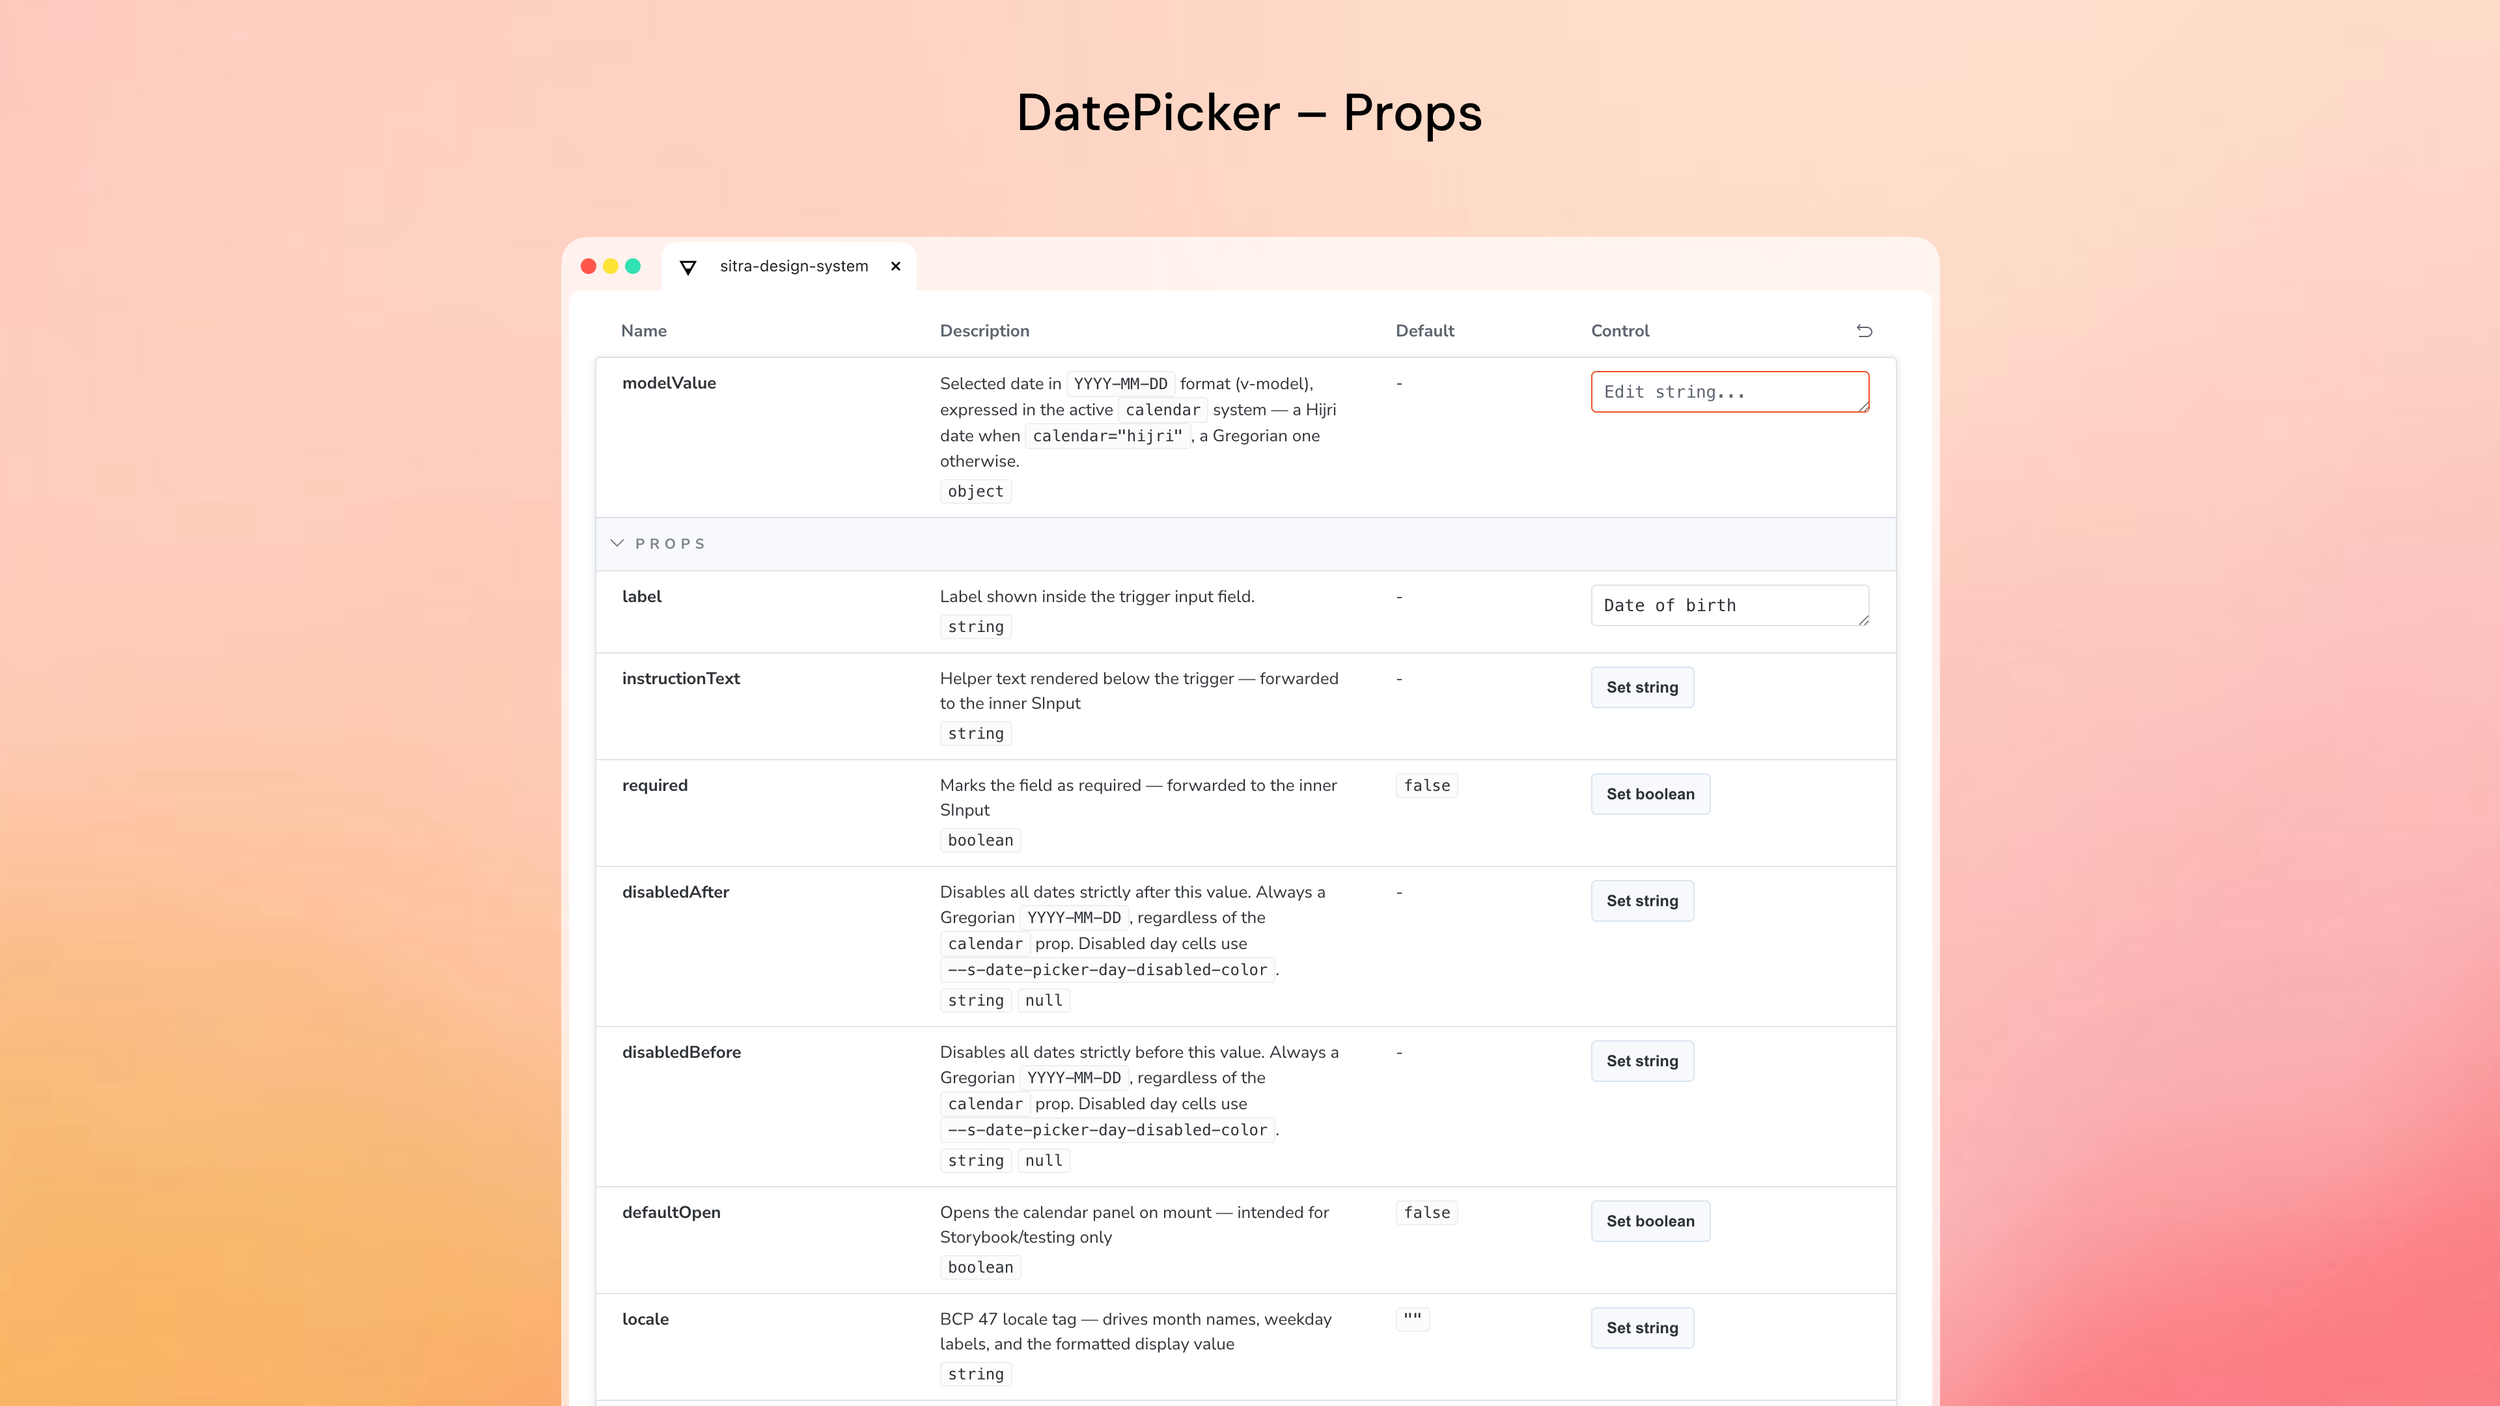Click Set string for locale
The height and width of the screenshot is (1406, 2500).
[1642, 1328]
